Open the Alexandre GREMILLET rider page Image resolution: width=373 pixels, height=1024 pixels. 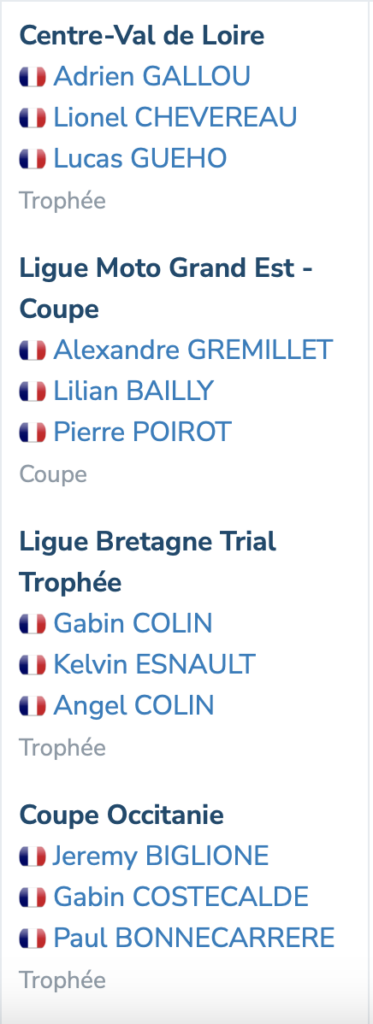point(193,350)
